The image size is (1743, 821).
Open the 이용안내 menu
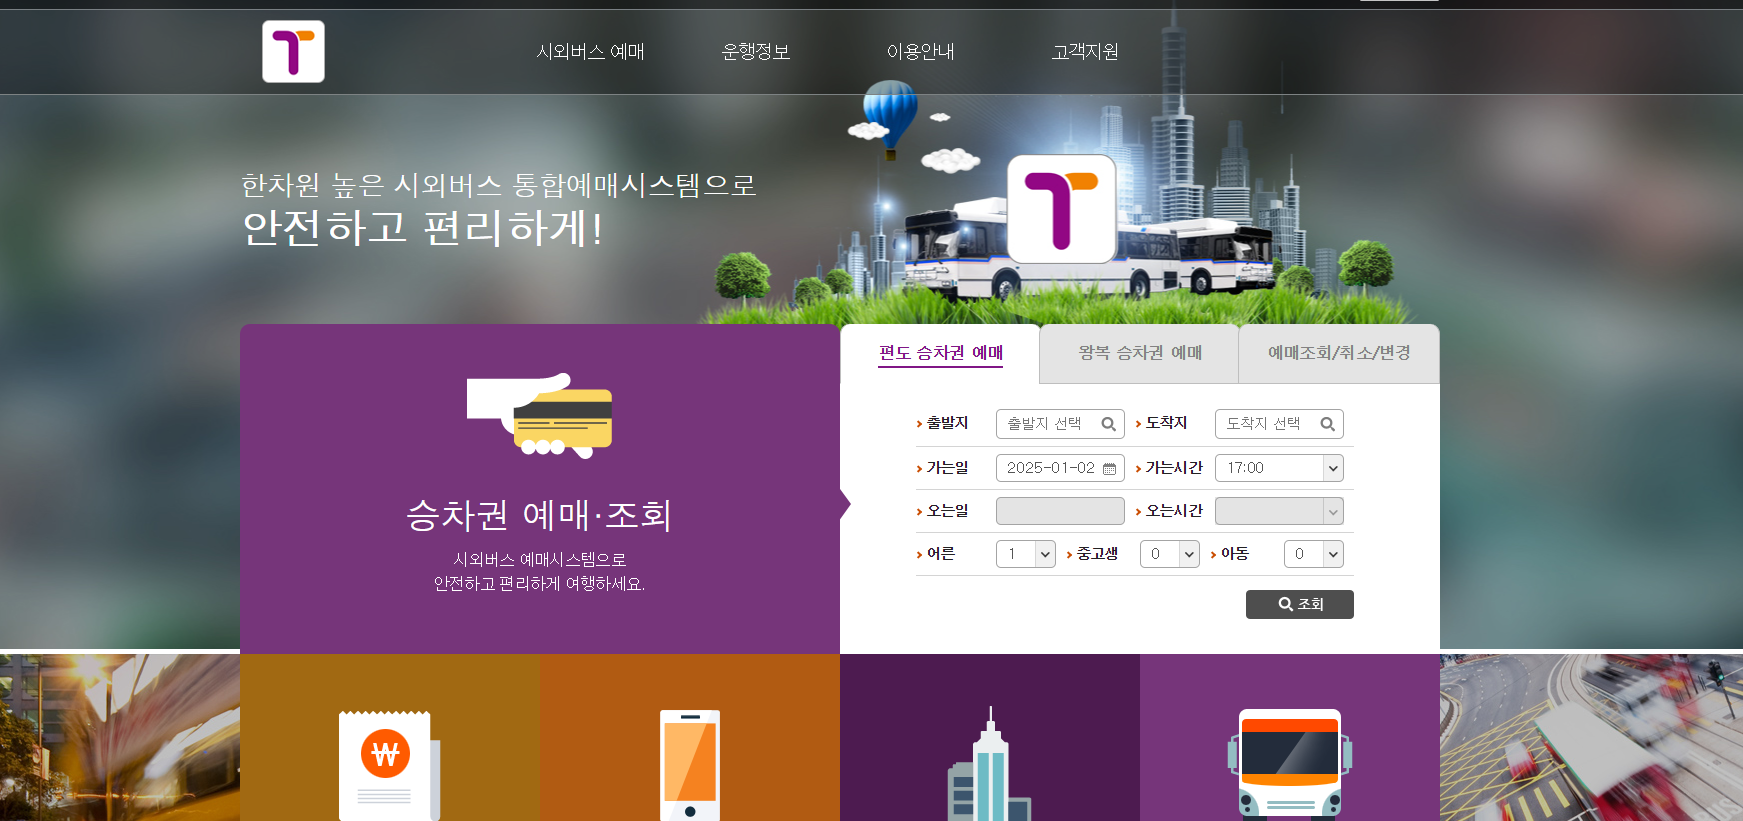(x=920, y=52)
